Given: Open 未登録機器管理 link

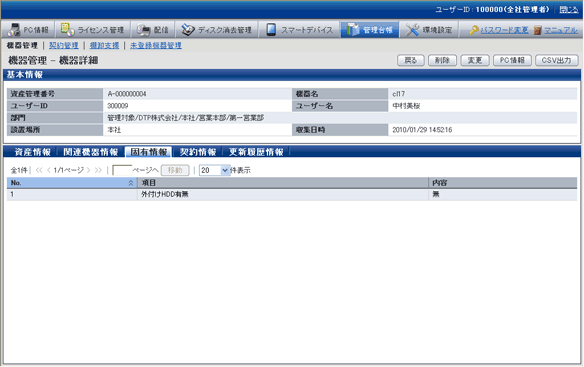Looking at the screenshot, I should (x=156, y=45).
